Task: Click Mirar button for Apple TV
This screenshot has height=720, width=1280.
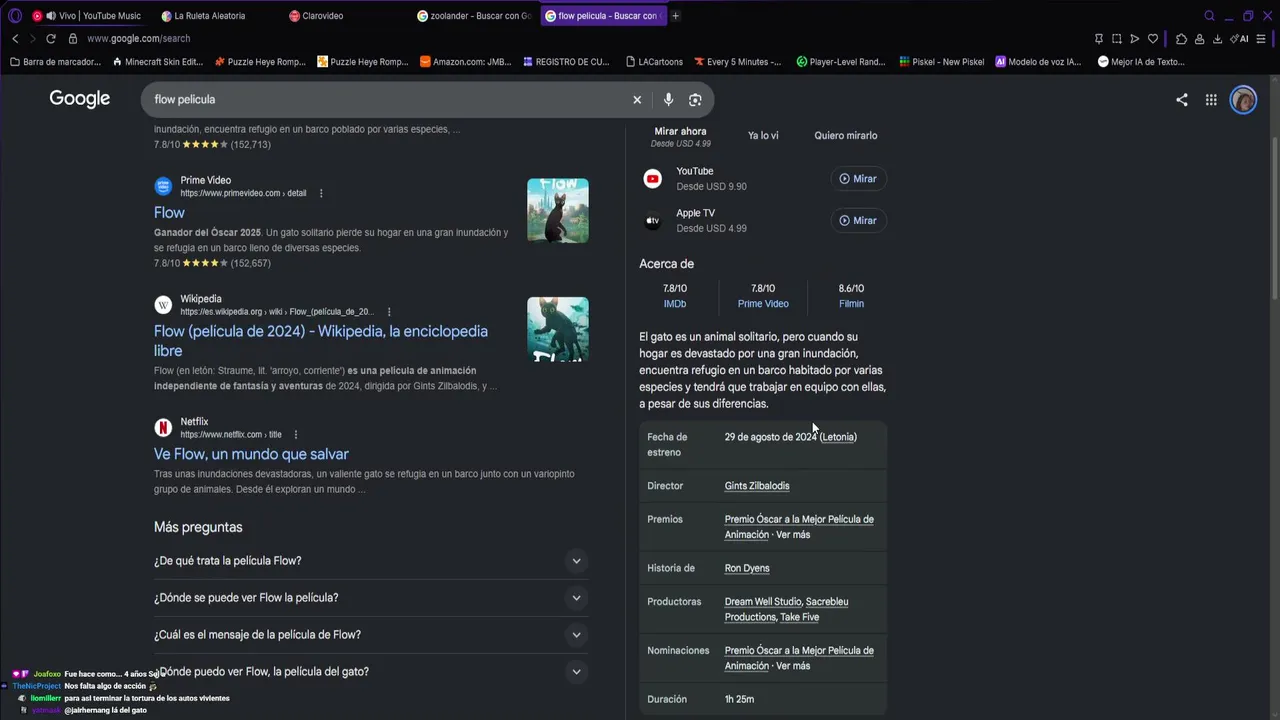Action: pyautogui.click(x=858, y=221)
